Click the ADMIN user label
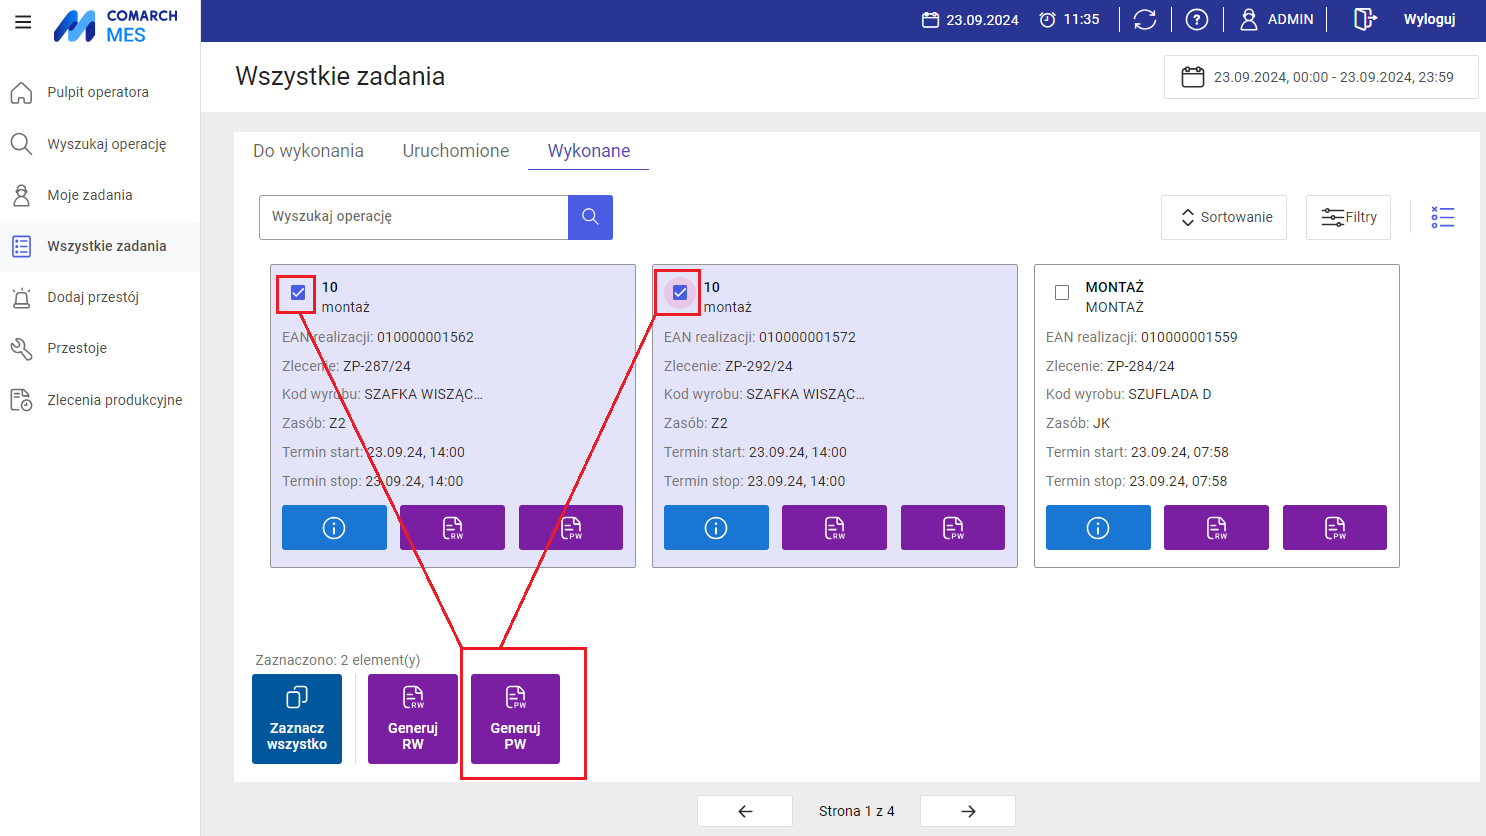 (1290, 19)
